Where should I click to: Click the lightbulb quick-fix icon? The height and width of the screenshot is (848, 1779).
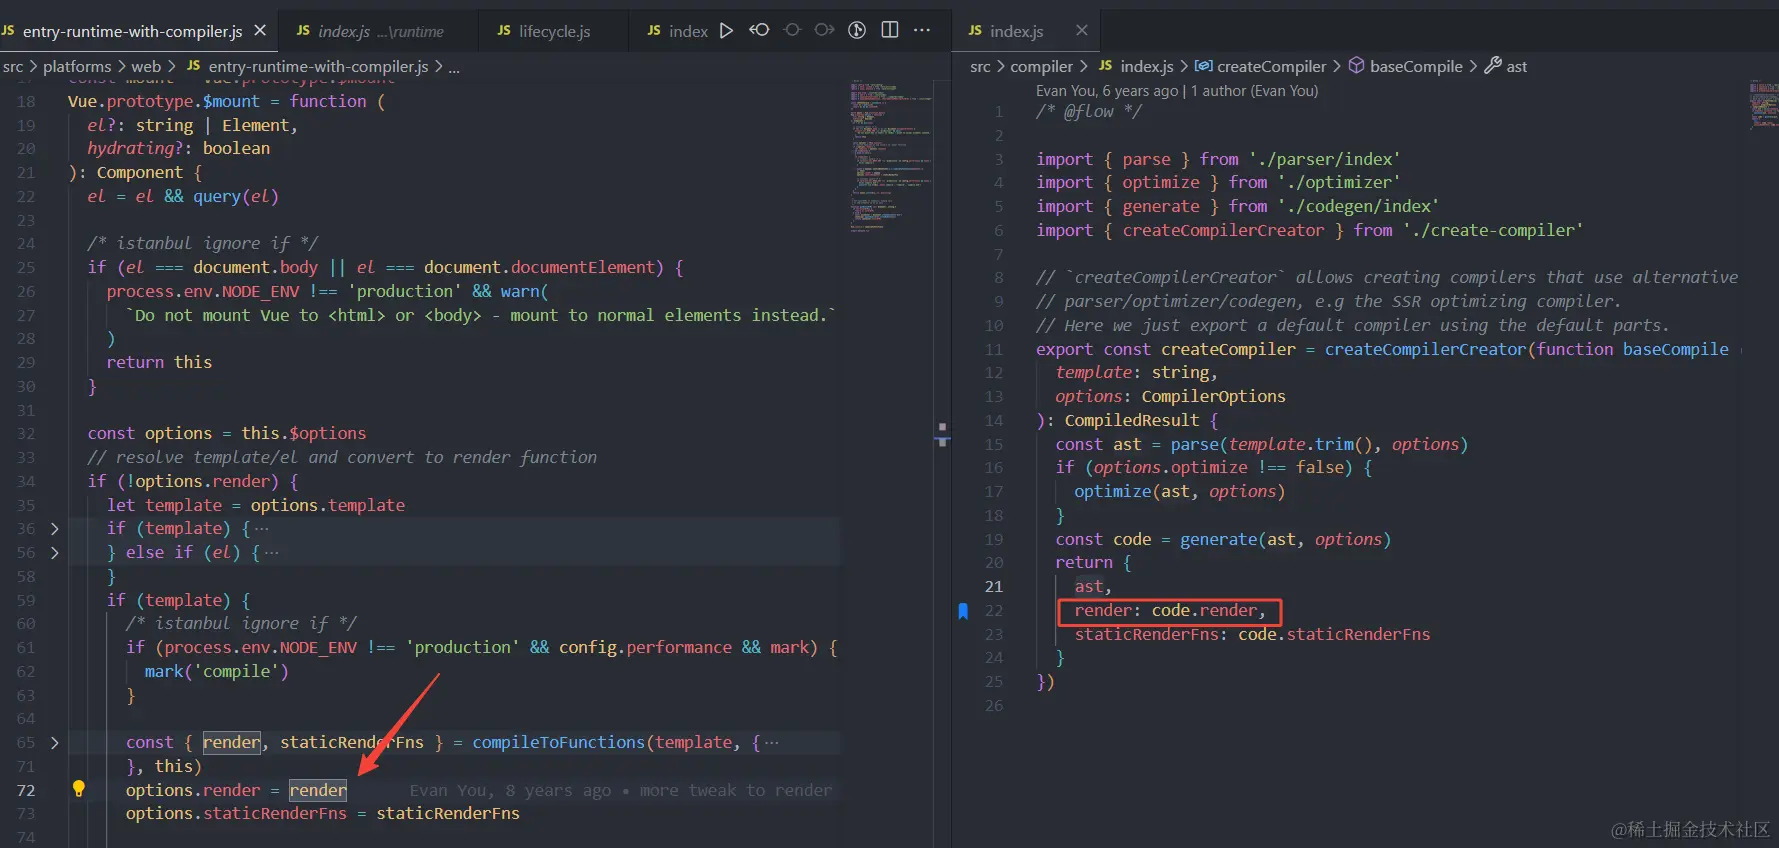click(79, 789)
